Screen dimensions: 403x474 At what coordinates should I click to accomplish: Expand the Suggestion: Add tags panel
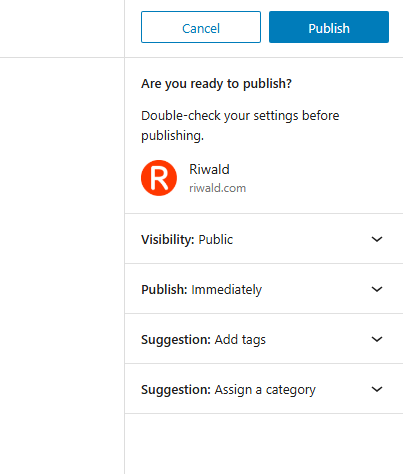264,339
